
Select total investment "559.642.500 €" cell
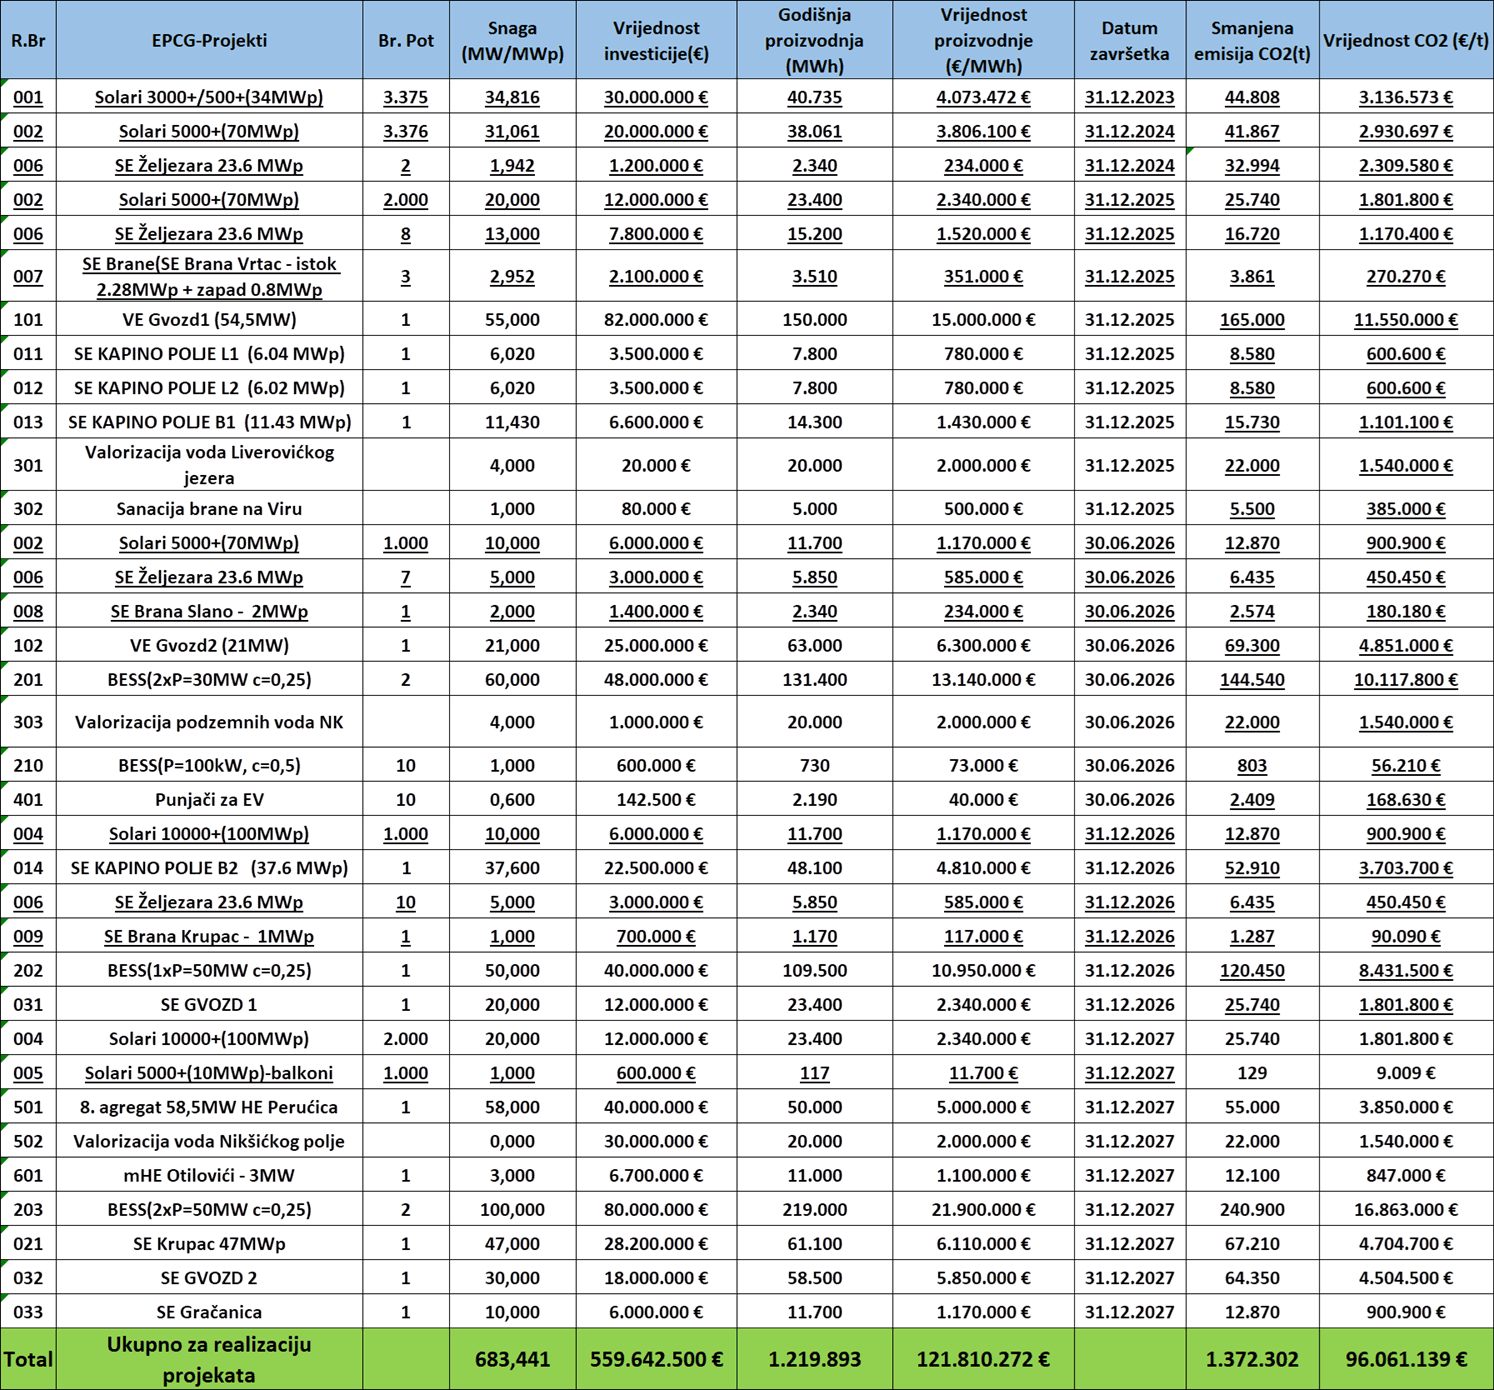coord(656,1359)
